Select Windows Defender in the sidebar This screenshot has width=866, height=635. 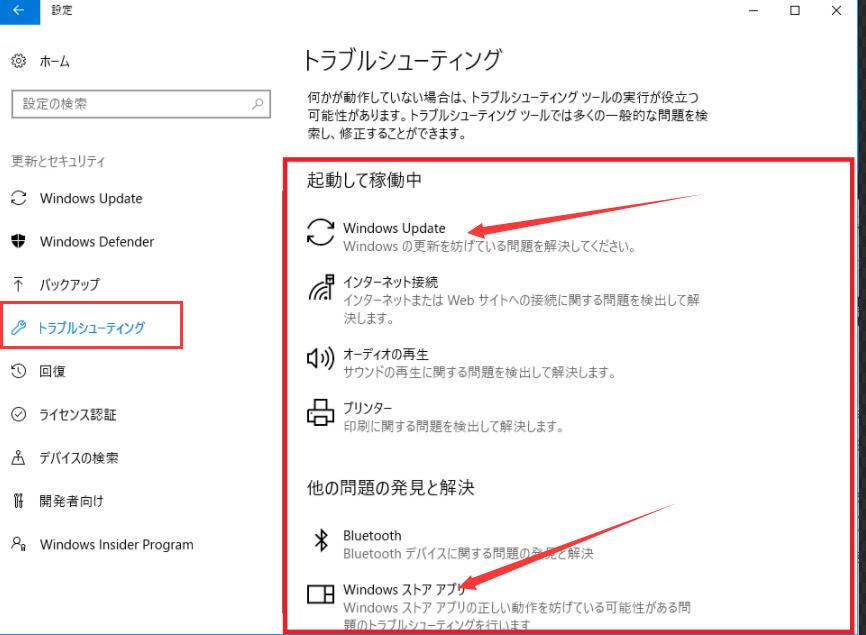(x=96, y=242)
